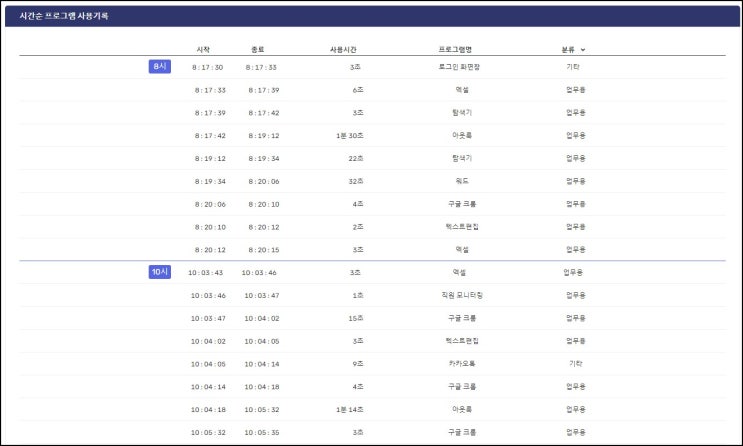This screenshot has height=446, width=743.
Task: Select 엑셀 in the row starting 8:20:12
Action: coord(462,249)
